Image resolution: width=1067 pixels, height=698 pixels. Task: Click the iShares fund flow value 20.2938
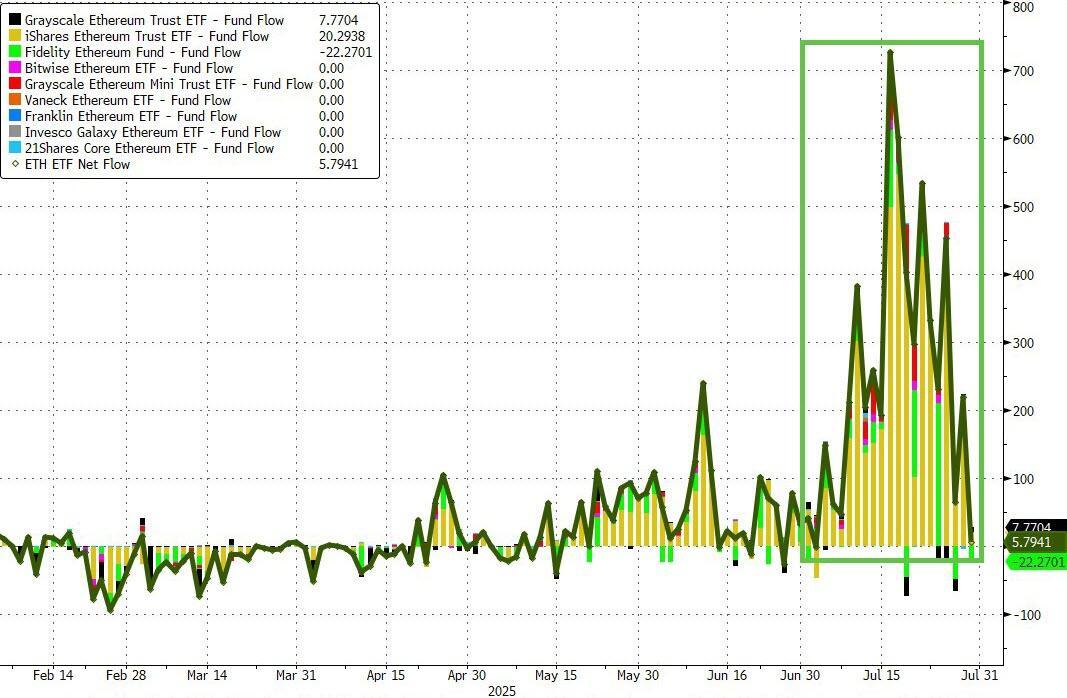[x=343, y=37]
